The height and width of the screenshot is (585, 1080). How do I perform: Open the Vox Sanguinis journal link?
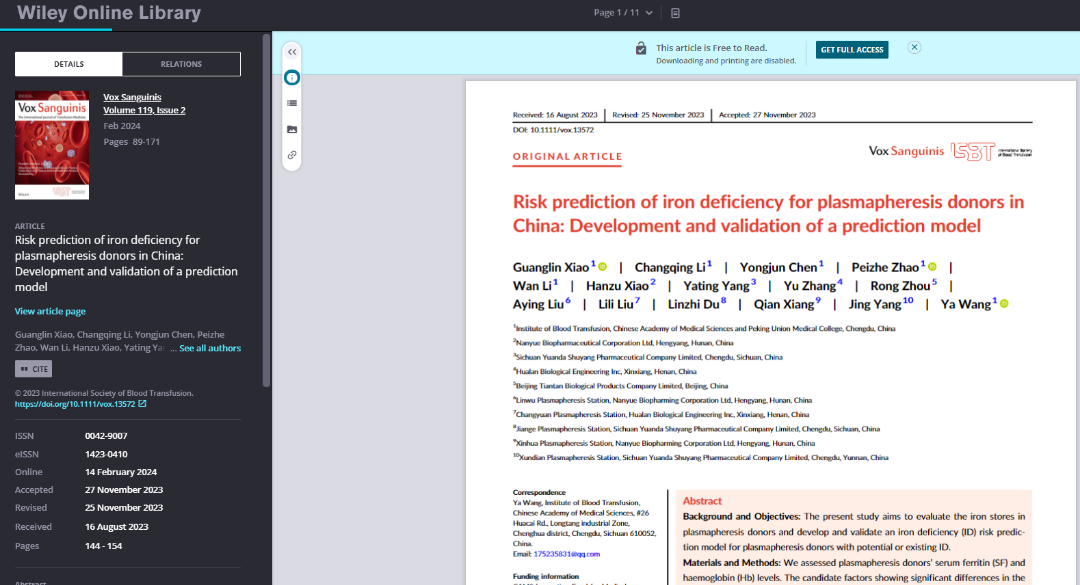[x=132, y=97]
